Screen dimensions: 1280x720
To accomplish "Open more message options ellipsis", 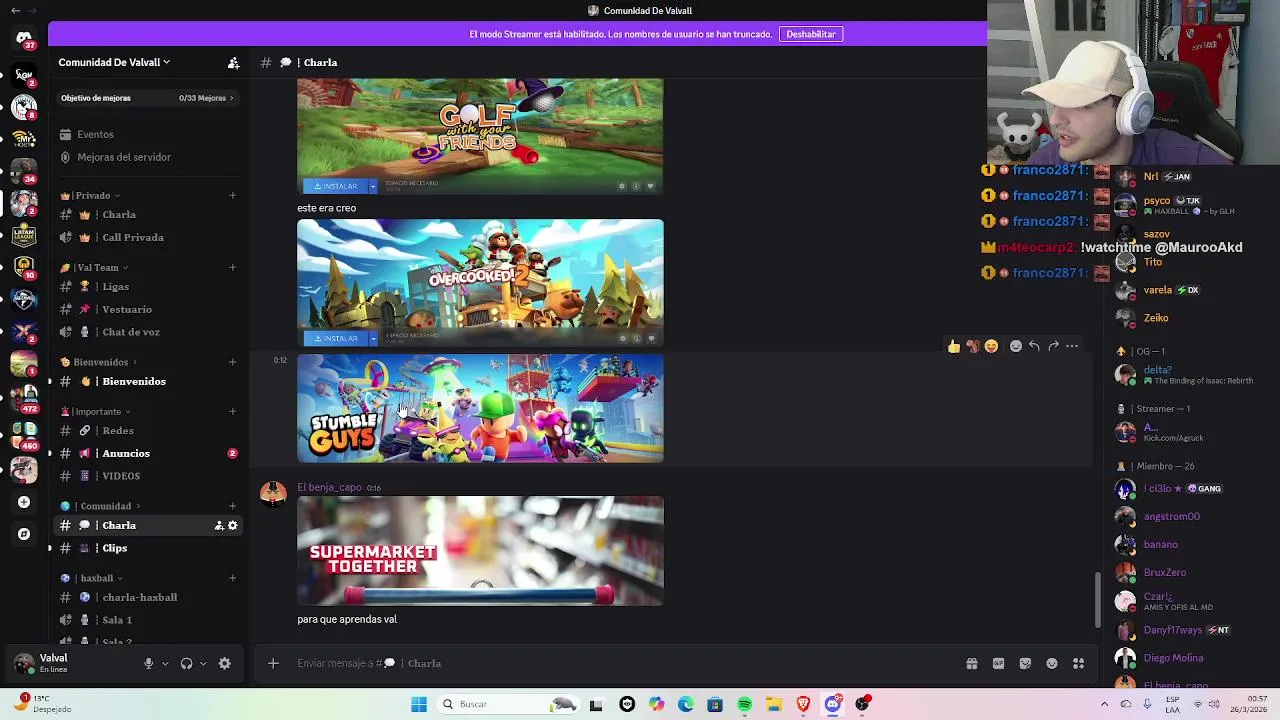I will coord(1072,346).
